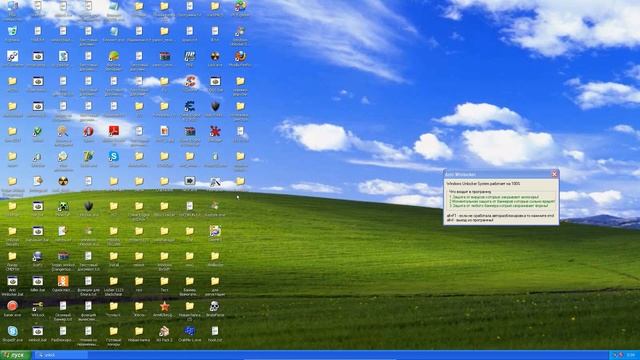This screenshot has height=360, width=640.
Task: Open the blue E-shaped program icon
Action: (x=189, y=106)
